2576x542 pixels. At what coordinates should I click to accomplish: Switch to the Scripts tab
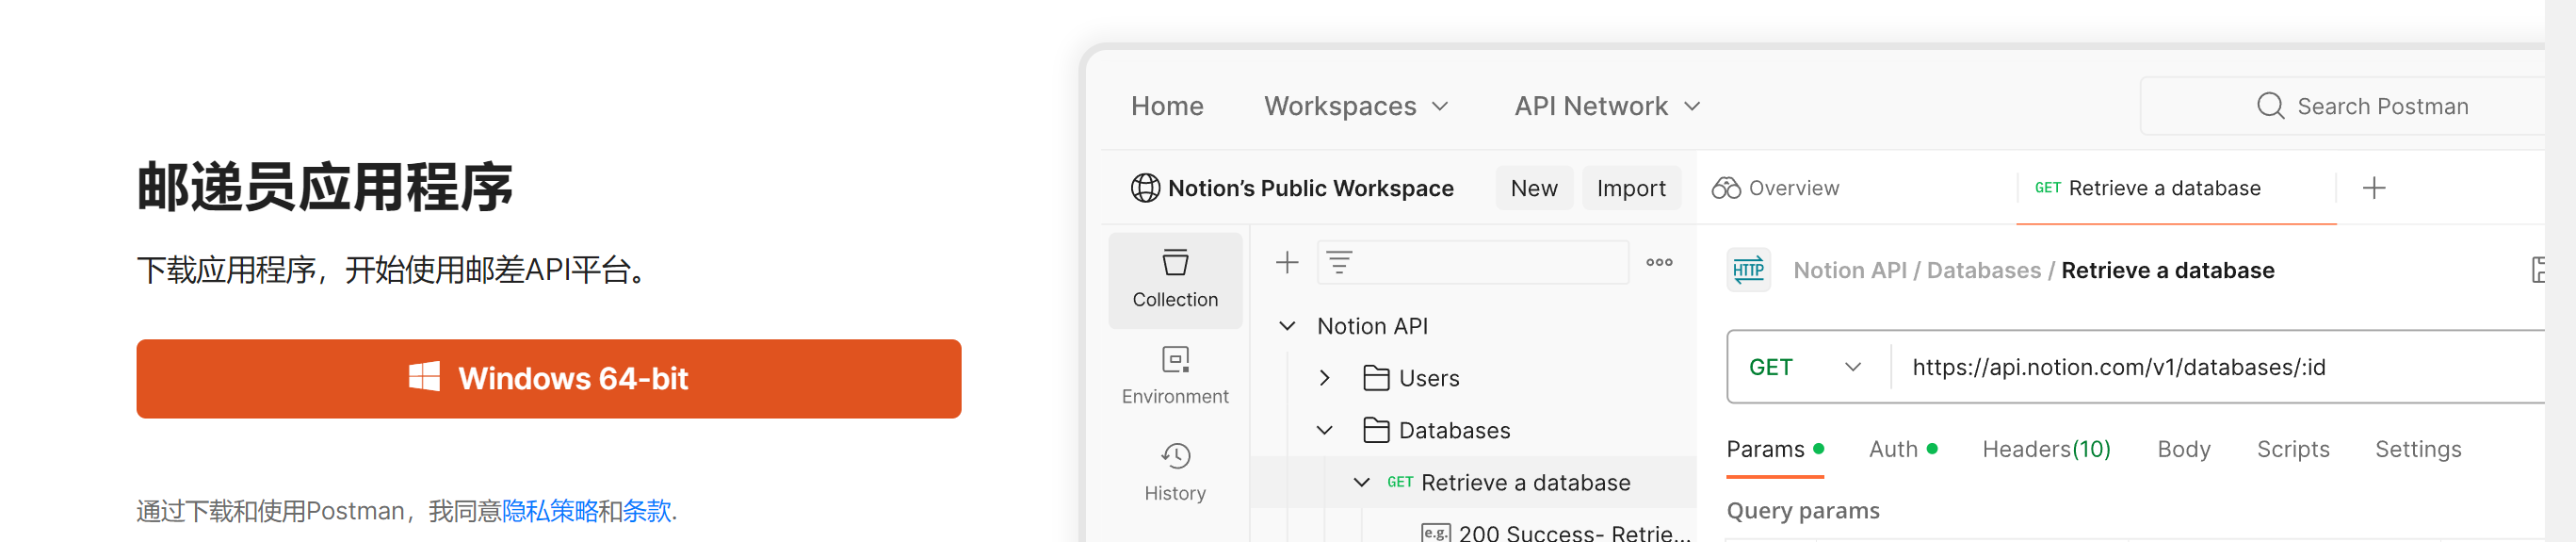pyautogui.click(x=2292, y=449)
